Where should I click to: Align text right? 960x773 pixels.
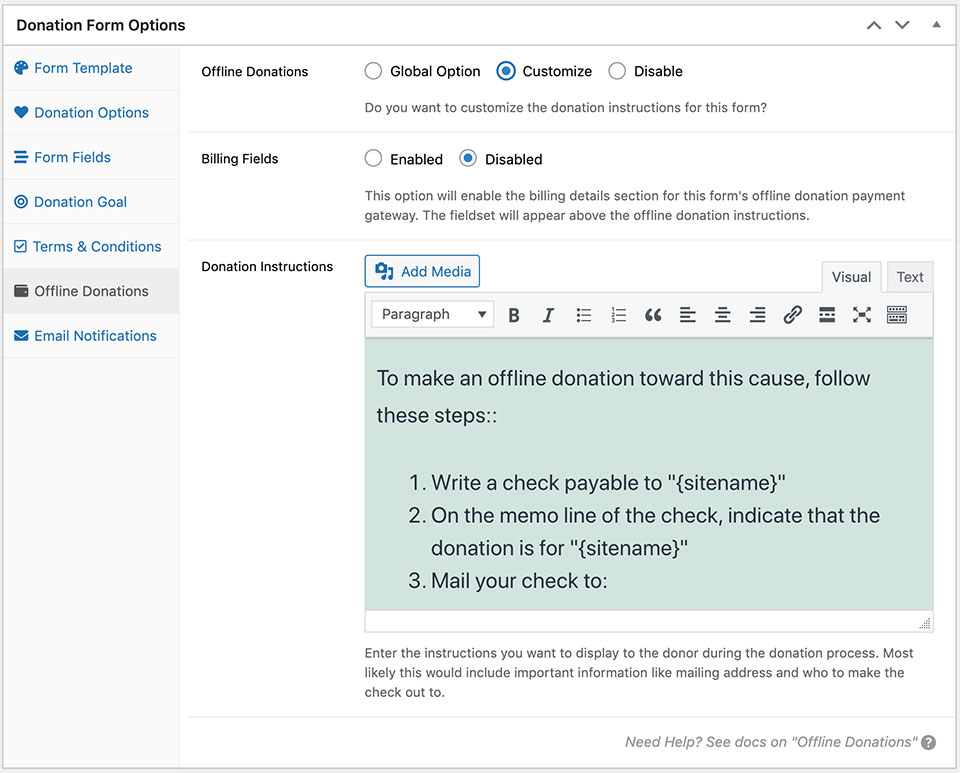pyautogui.click(x=757, y=315)
